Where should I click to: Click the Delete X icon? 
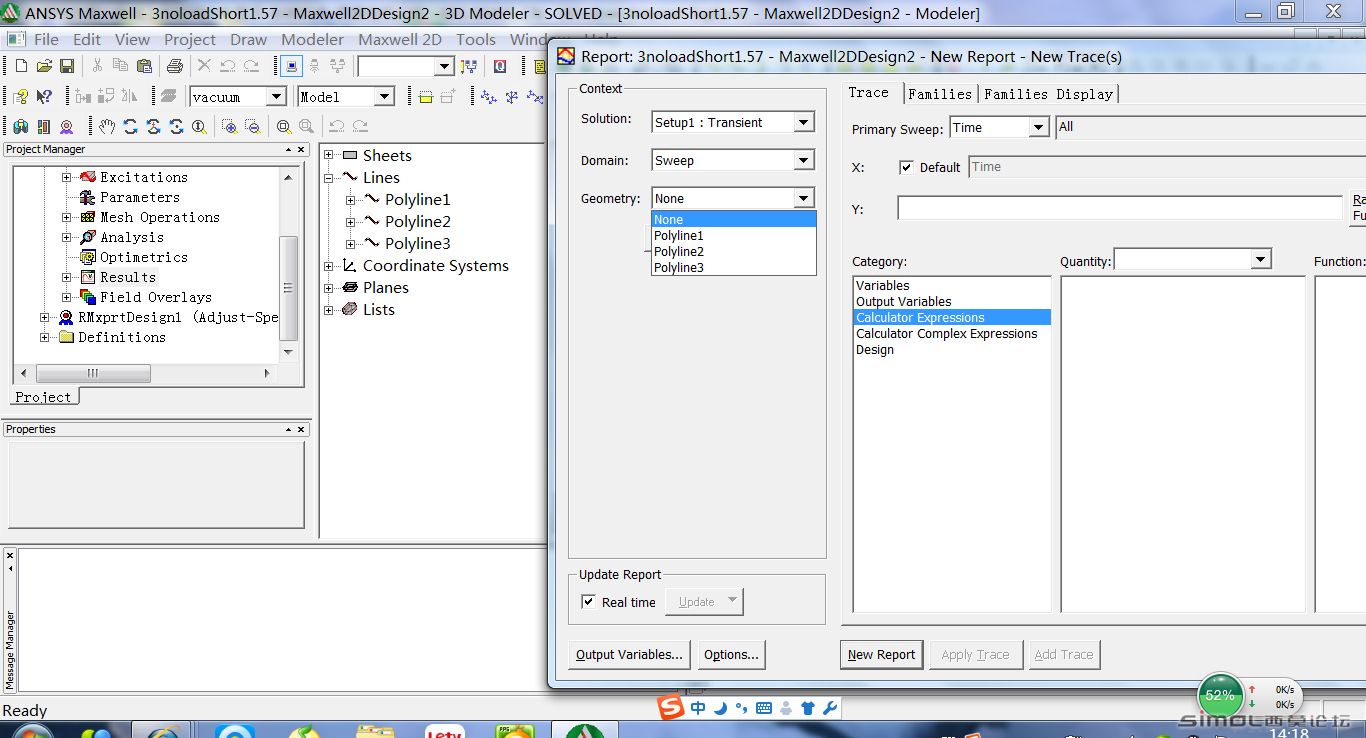pos(204,66)
